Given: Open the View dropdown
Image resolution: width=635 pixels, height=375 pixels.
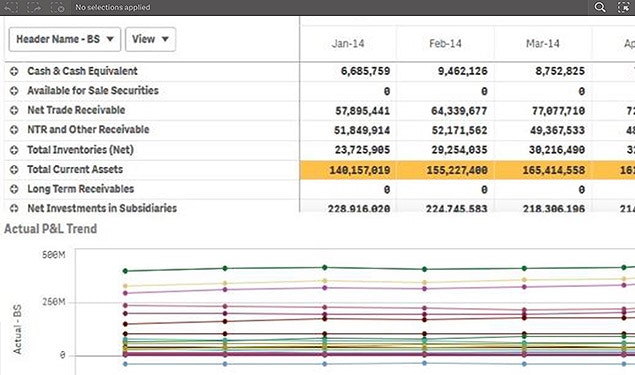Looking at the screenshot, I should point(150,39).
